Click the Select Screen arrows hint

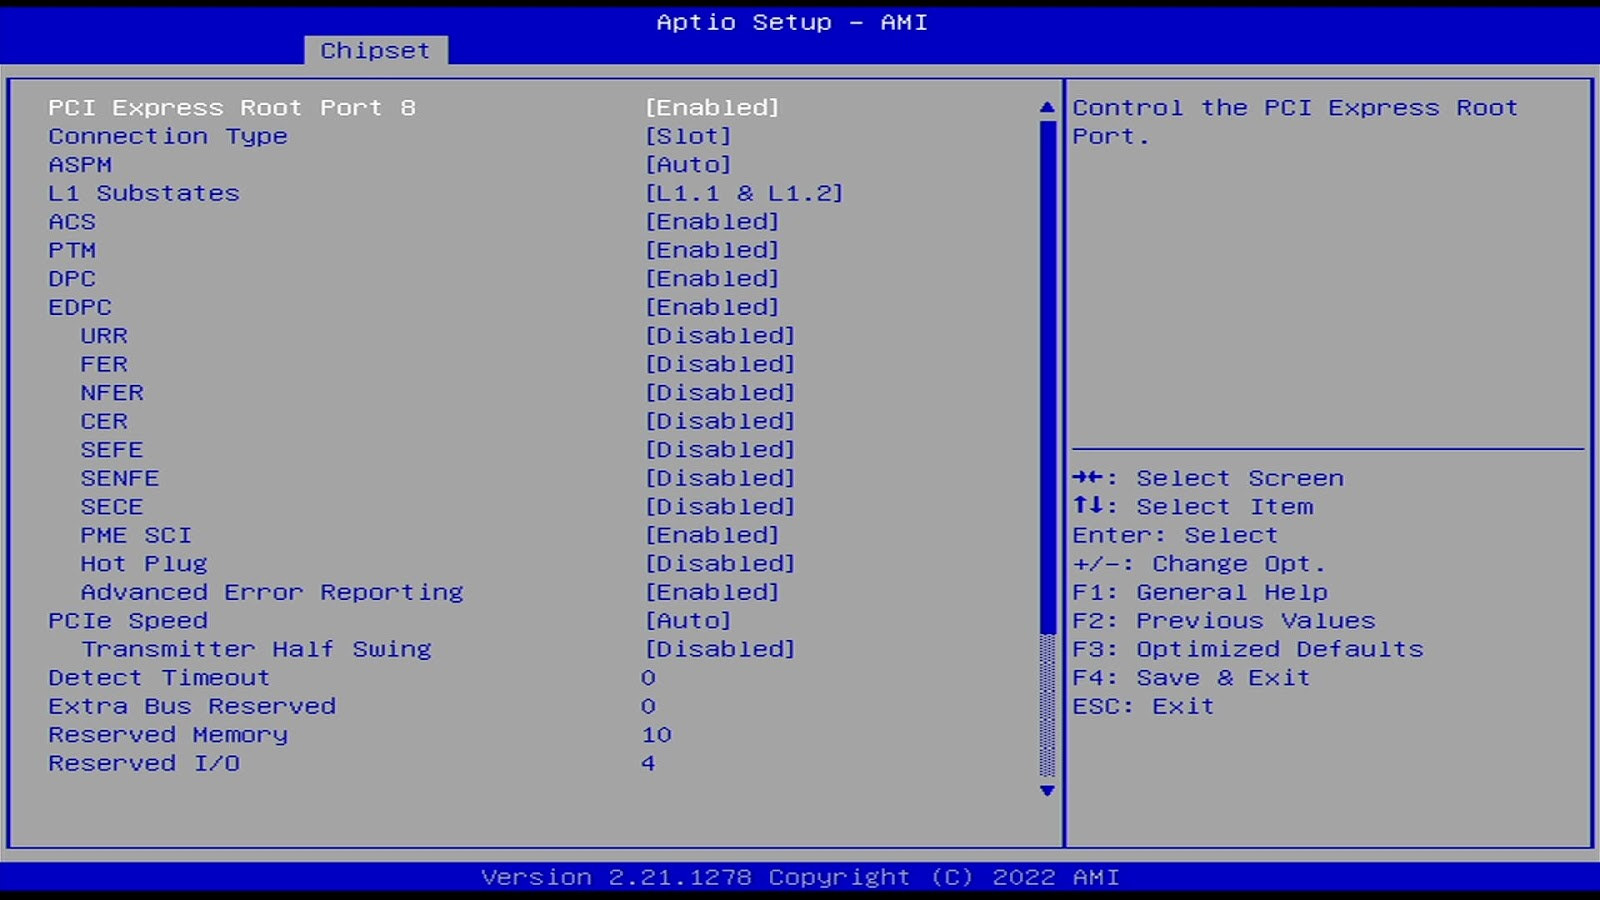[1208, 478]
